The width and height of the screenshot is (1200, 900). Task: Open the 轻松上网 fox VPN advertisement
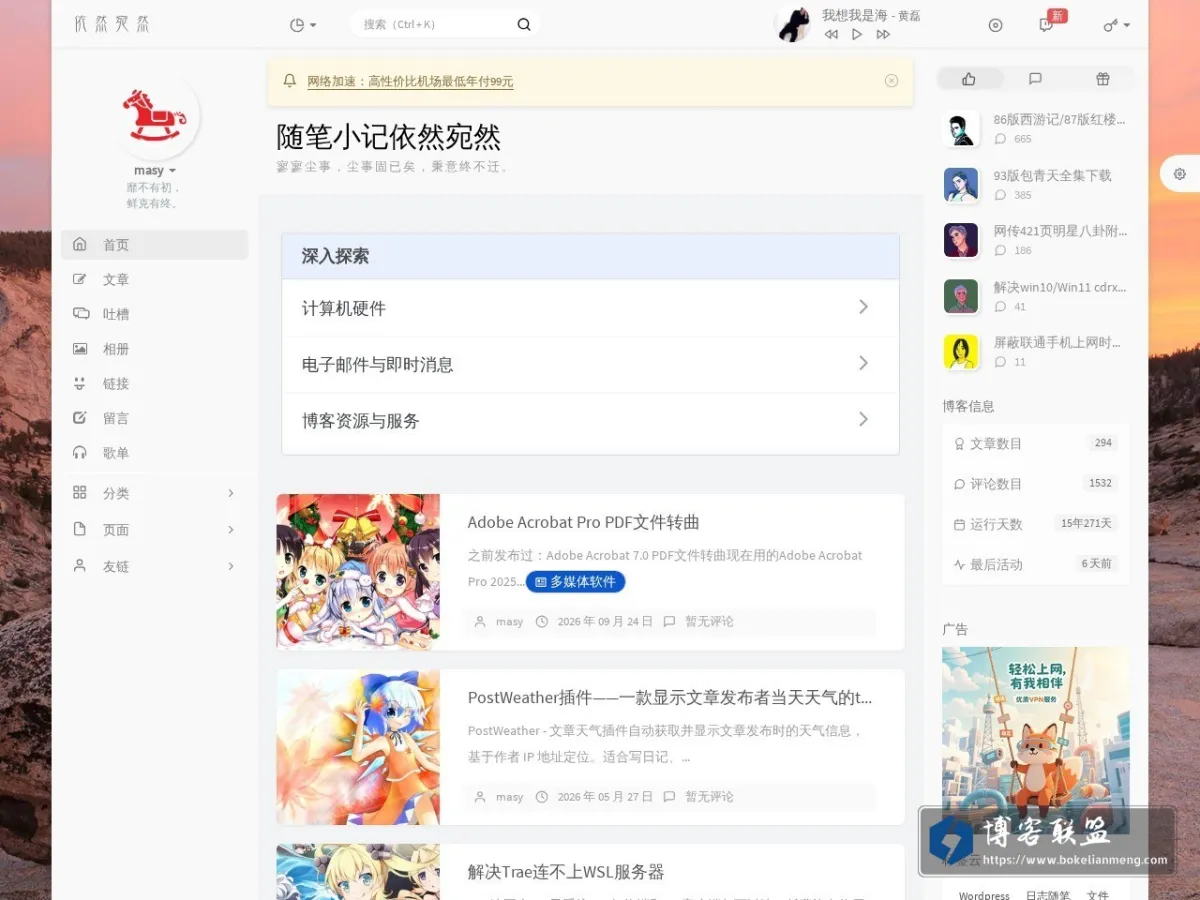(x=1036, y=740)
